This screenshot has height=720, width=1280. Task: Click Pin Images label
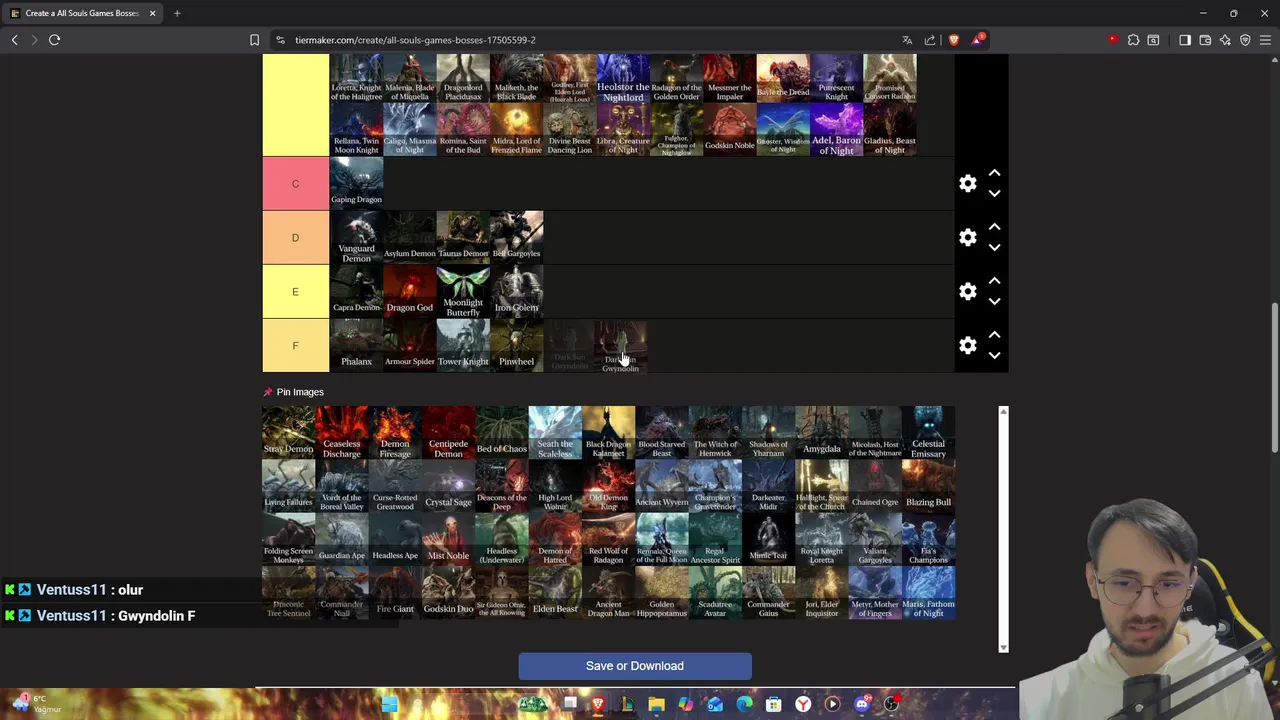(300, 392)
